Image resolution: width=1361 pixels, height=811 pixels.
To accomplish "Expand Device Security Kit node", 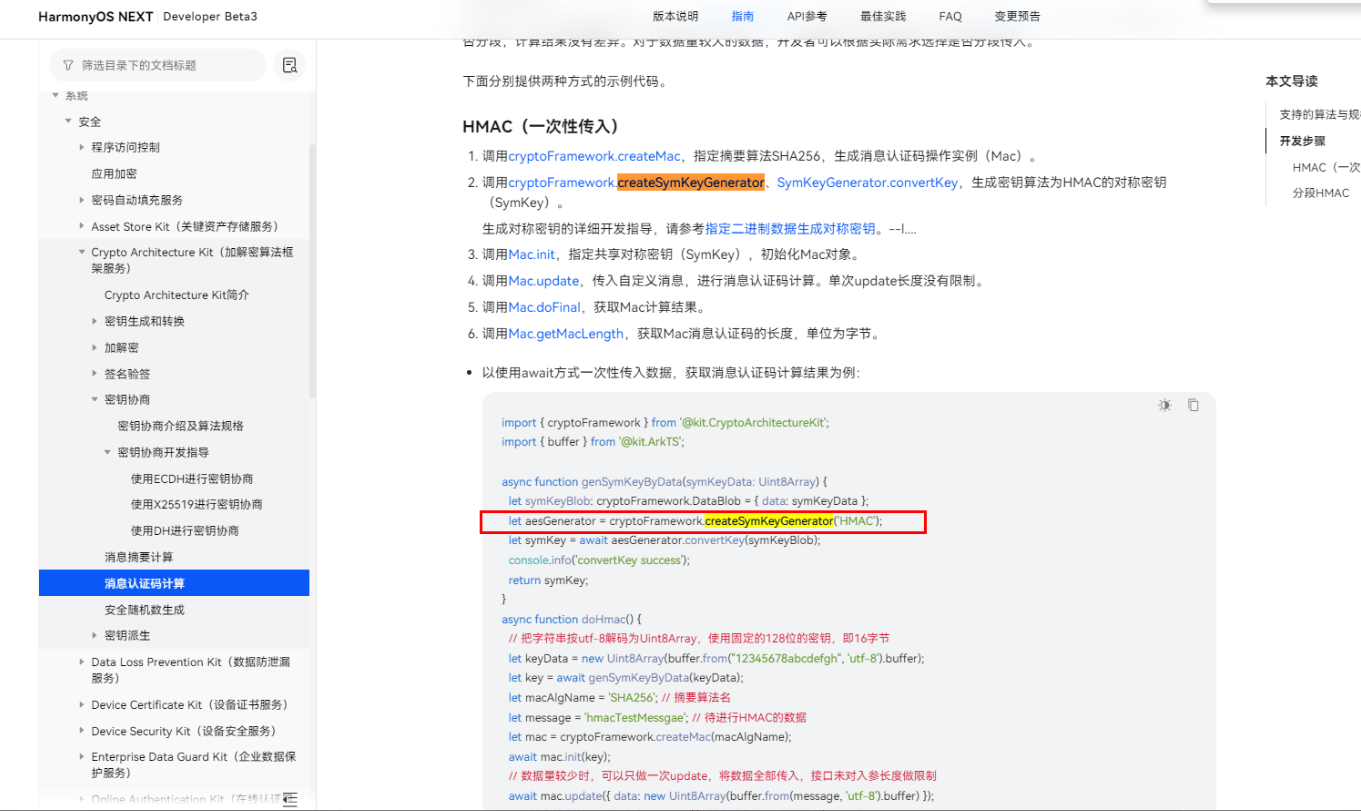I will coord(82,731).
